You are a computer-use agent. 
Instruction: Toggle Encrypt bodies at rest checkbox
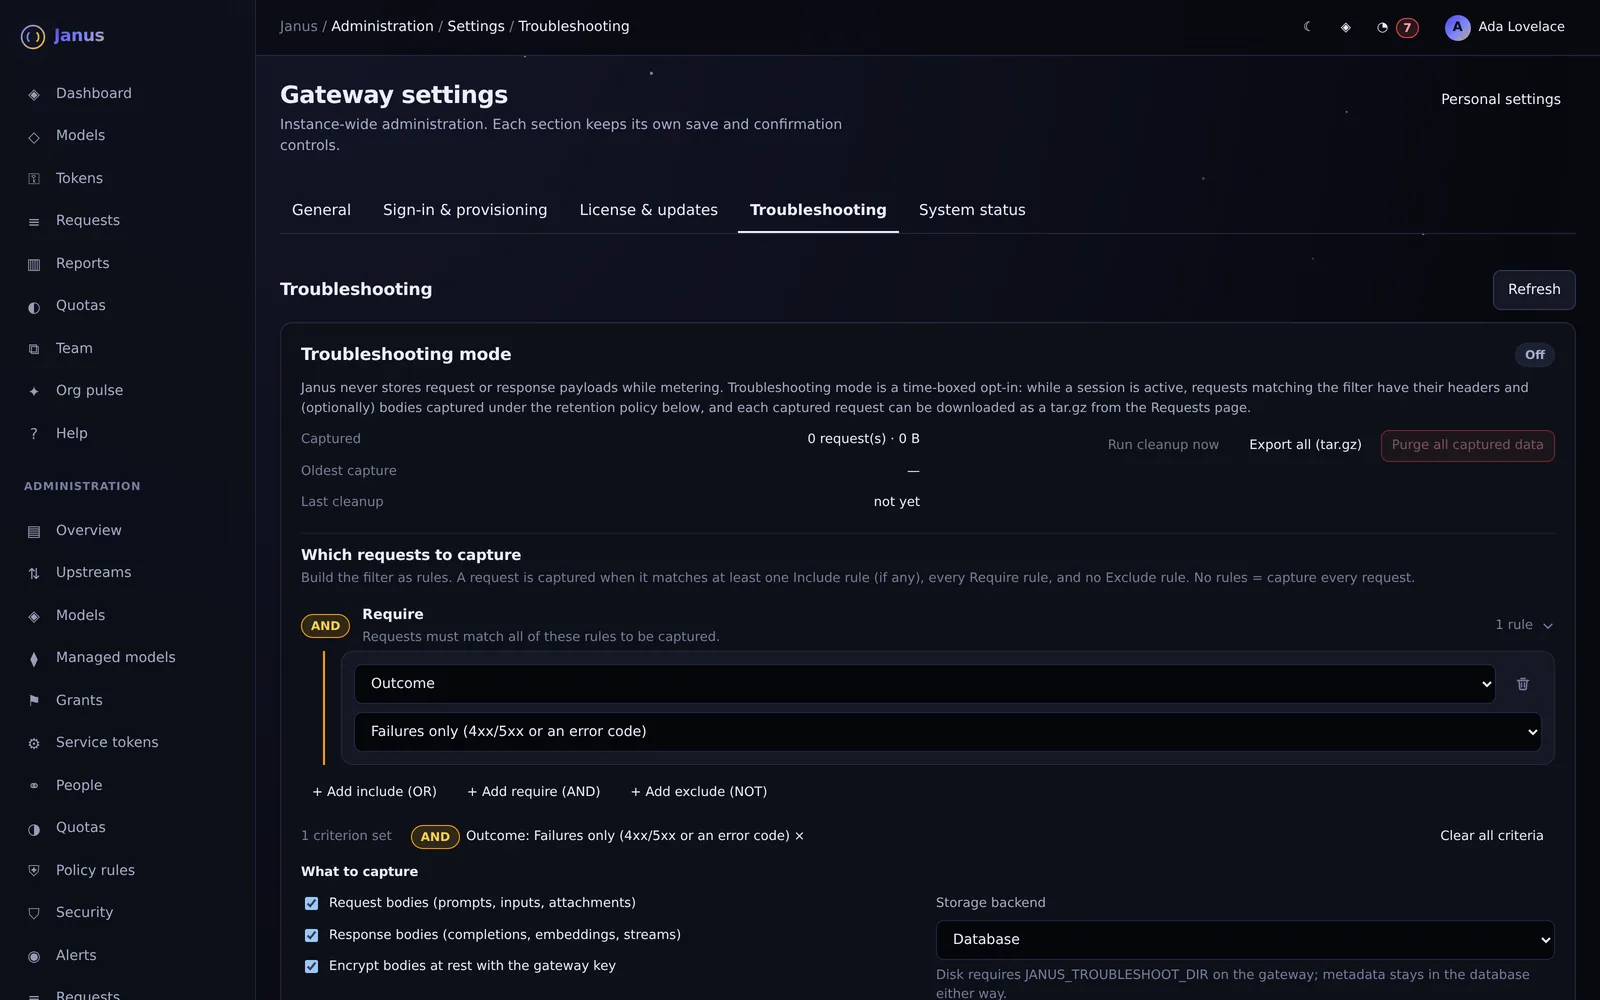coord(311,966)
